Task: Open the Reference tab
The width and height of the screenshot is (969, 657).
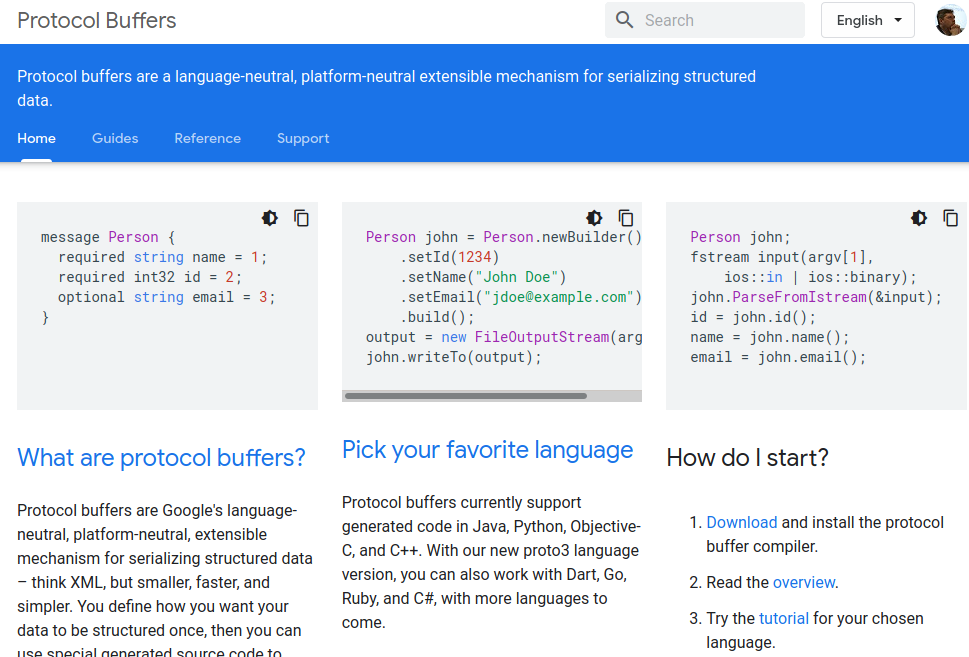Action: coord(208,138)
